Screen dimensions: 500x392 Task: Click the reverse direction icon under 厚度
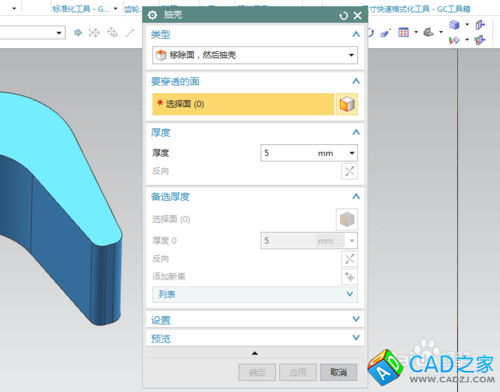point(349,171)
